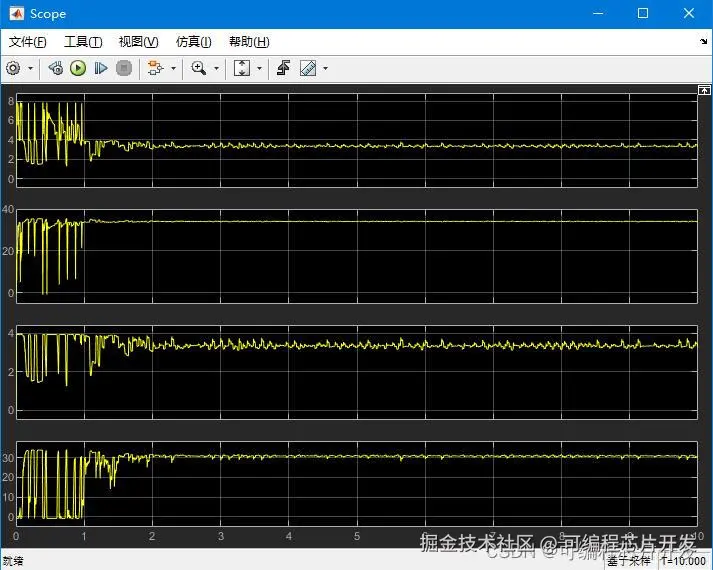713x570 pixels.
Task: Close the Scope window
Action: (x=689, y=14)
